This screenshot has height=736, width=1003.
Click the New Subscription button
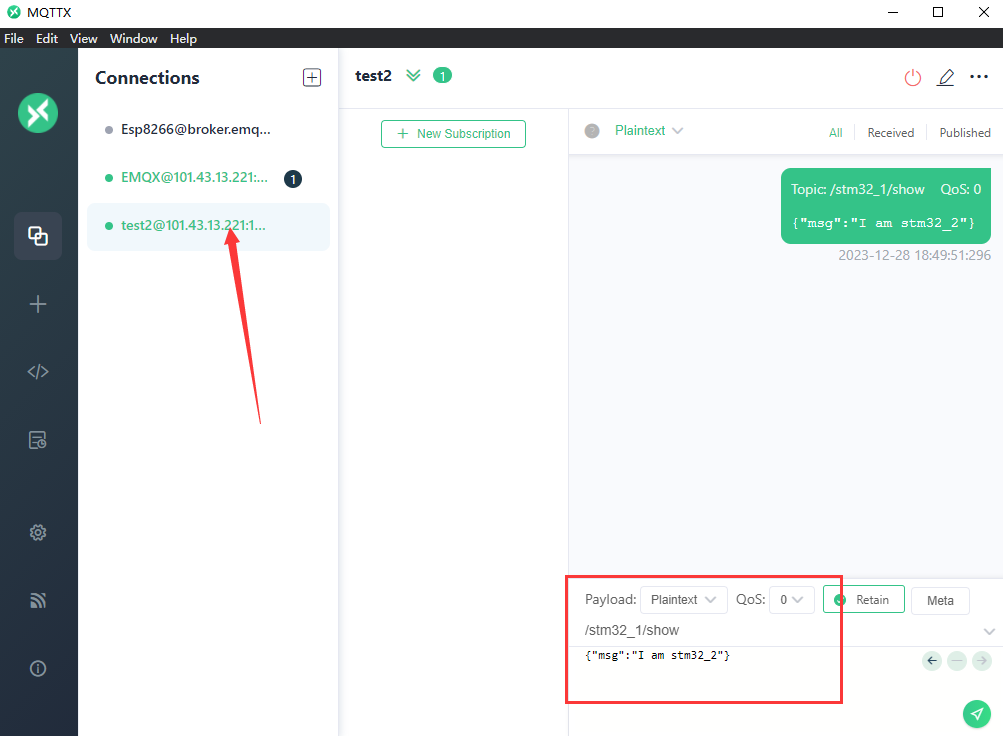454,134
